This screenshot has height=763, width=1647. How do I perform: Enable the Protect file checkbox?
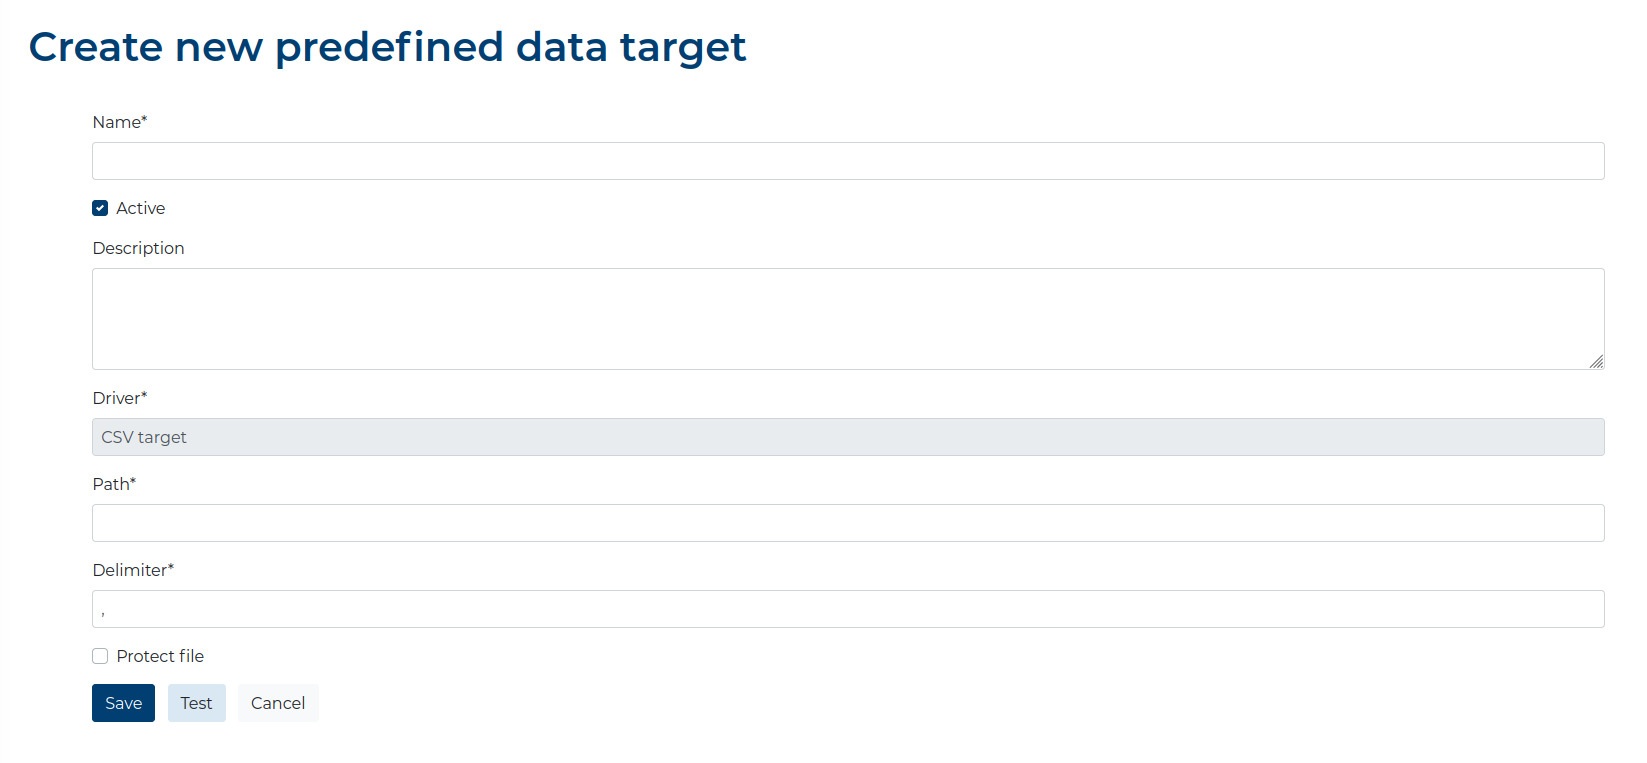click(x=100, y=656)
